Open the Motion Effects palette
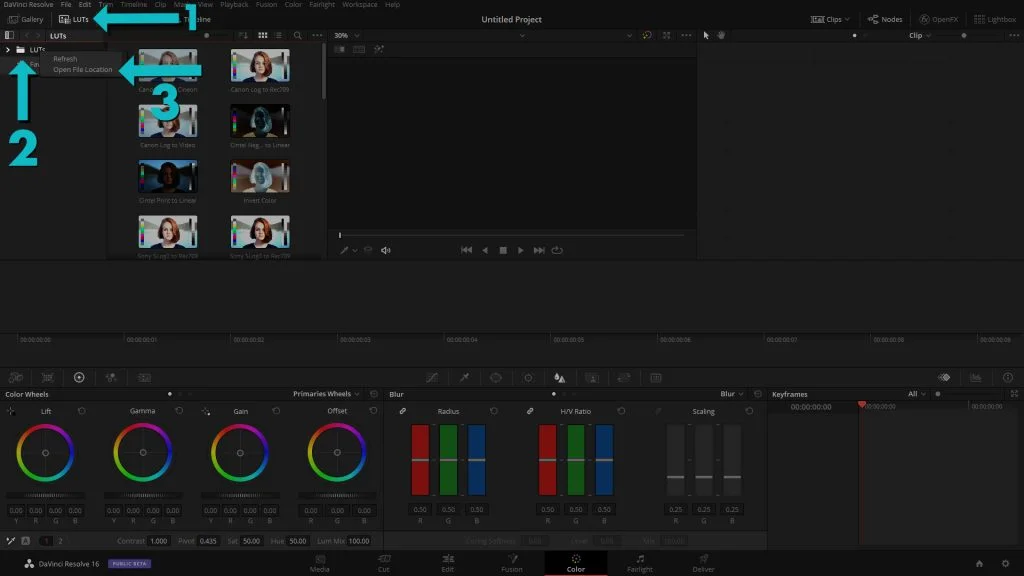The image size is (1024, 576). (144, 377)
